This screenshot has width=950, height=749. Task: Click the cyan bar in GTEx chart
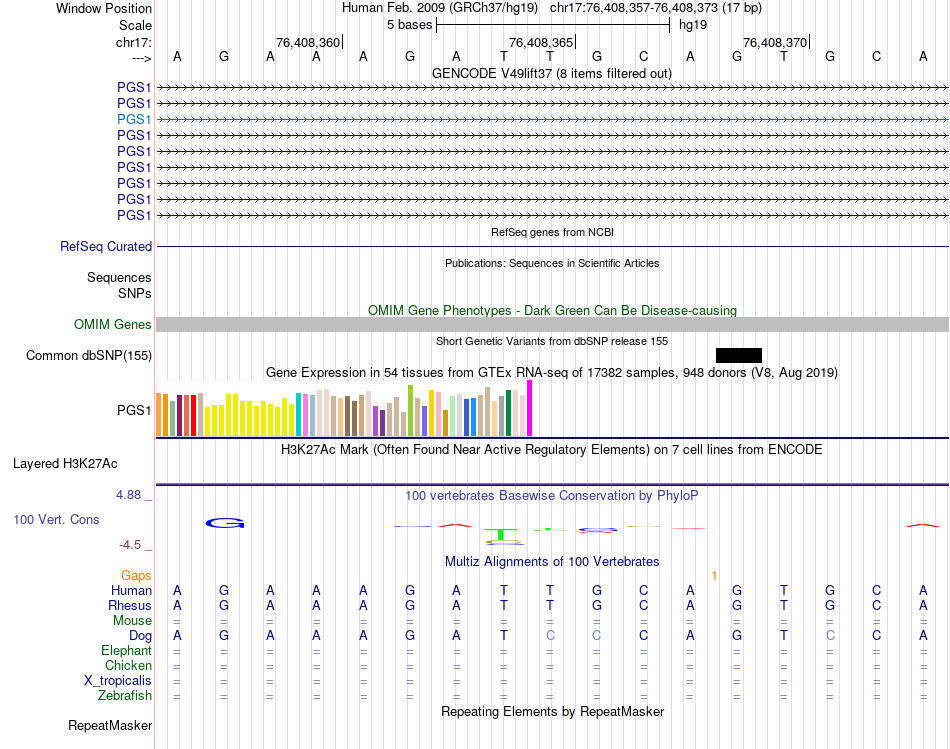pos(299,414)
